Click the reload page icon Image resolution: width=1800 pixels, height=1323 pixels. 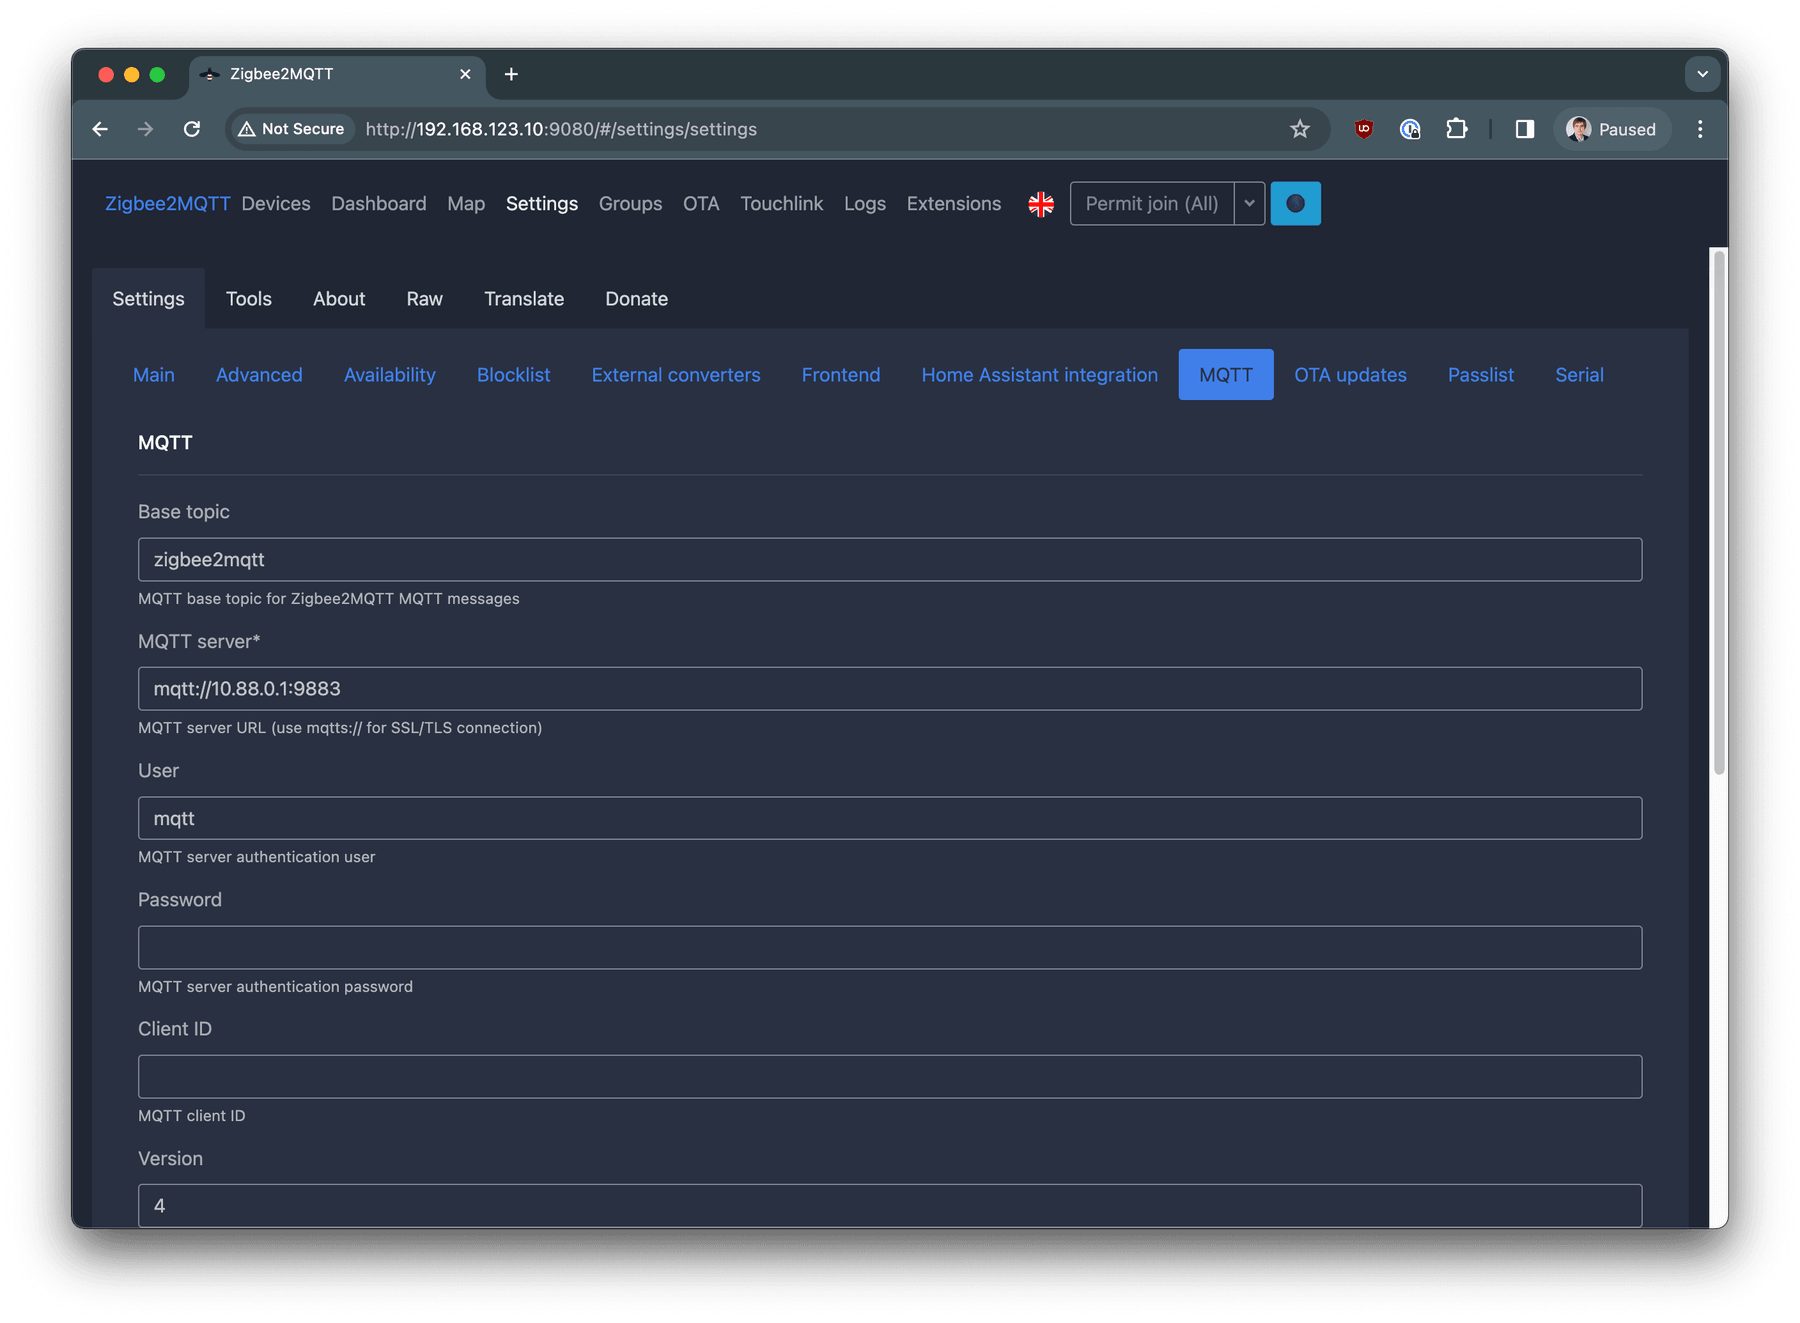point(193,129)
